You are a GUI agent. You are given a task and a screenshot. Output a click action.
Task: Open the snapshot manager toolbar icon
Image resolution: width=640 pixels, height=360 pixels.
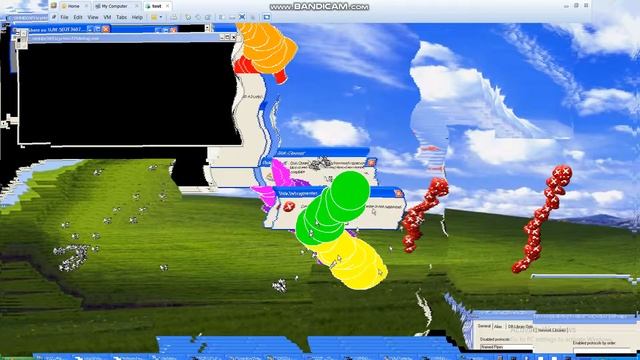tap(208, 17)
